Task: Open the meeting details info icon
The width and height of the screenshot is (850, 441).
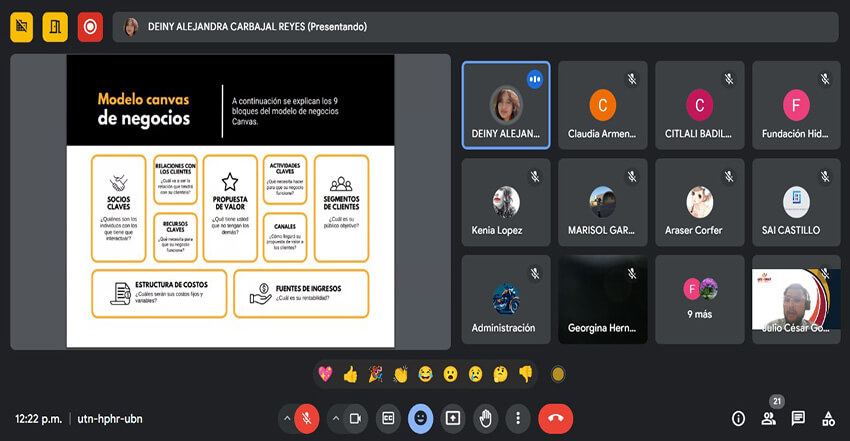Action: point(739,418)
